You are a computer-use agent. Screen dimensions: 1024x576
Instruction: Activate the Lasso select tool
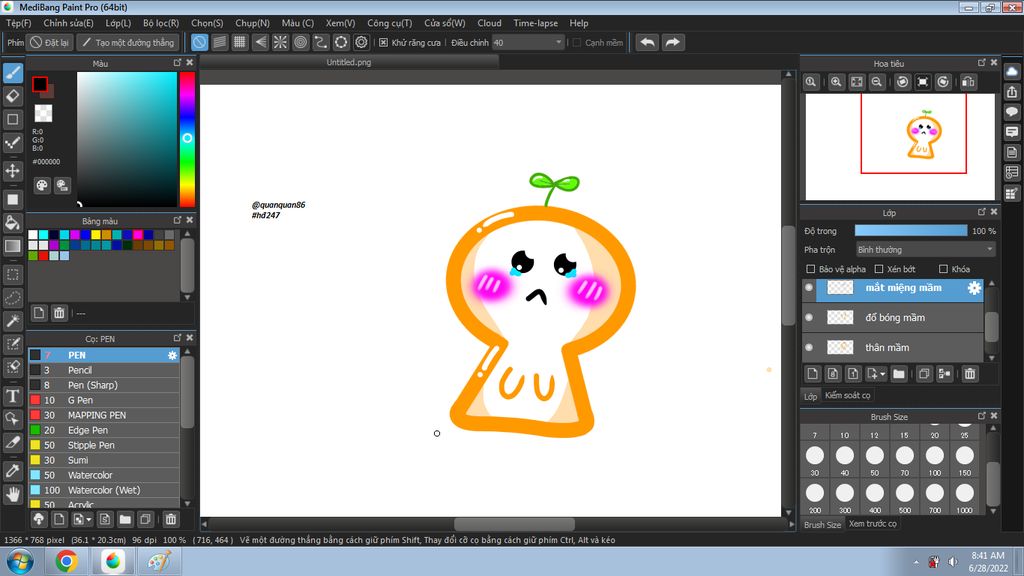13,298
